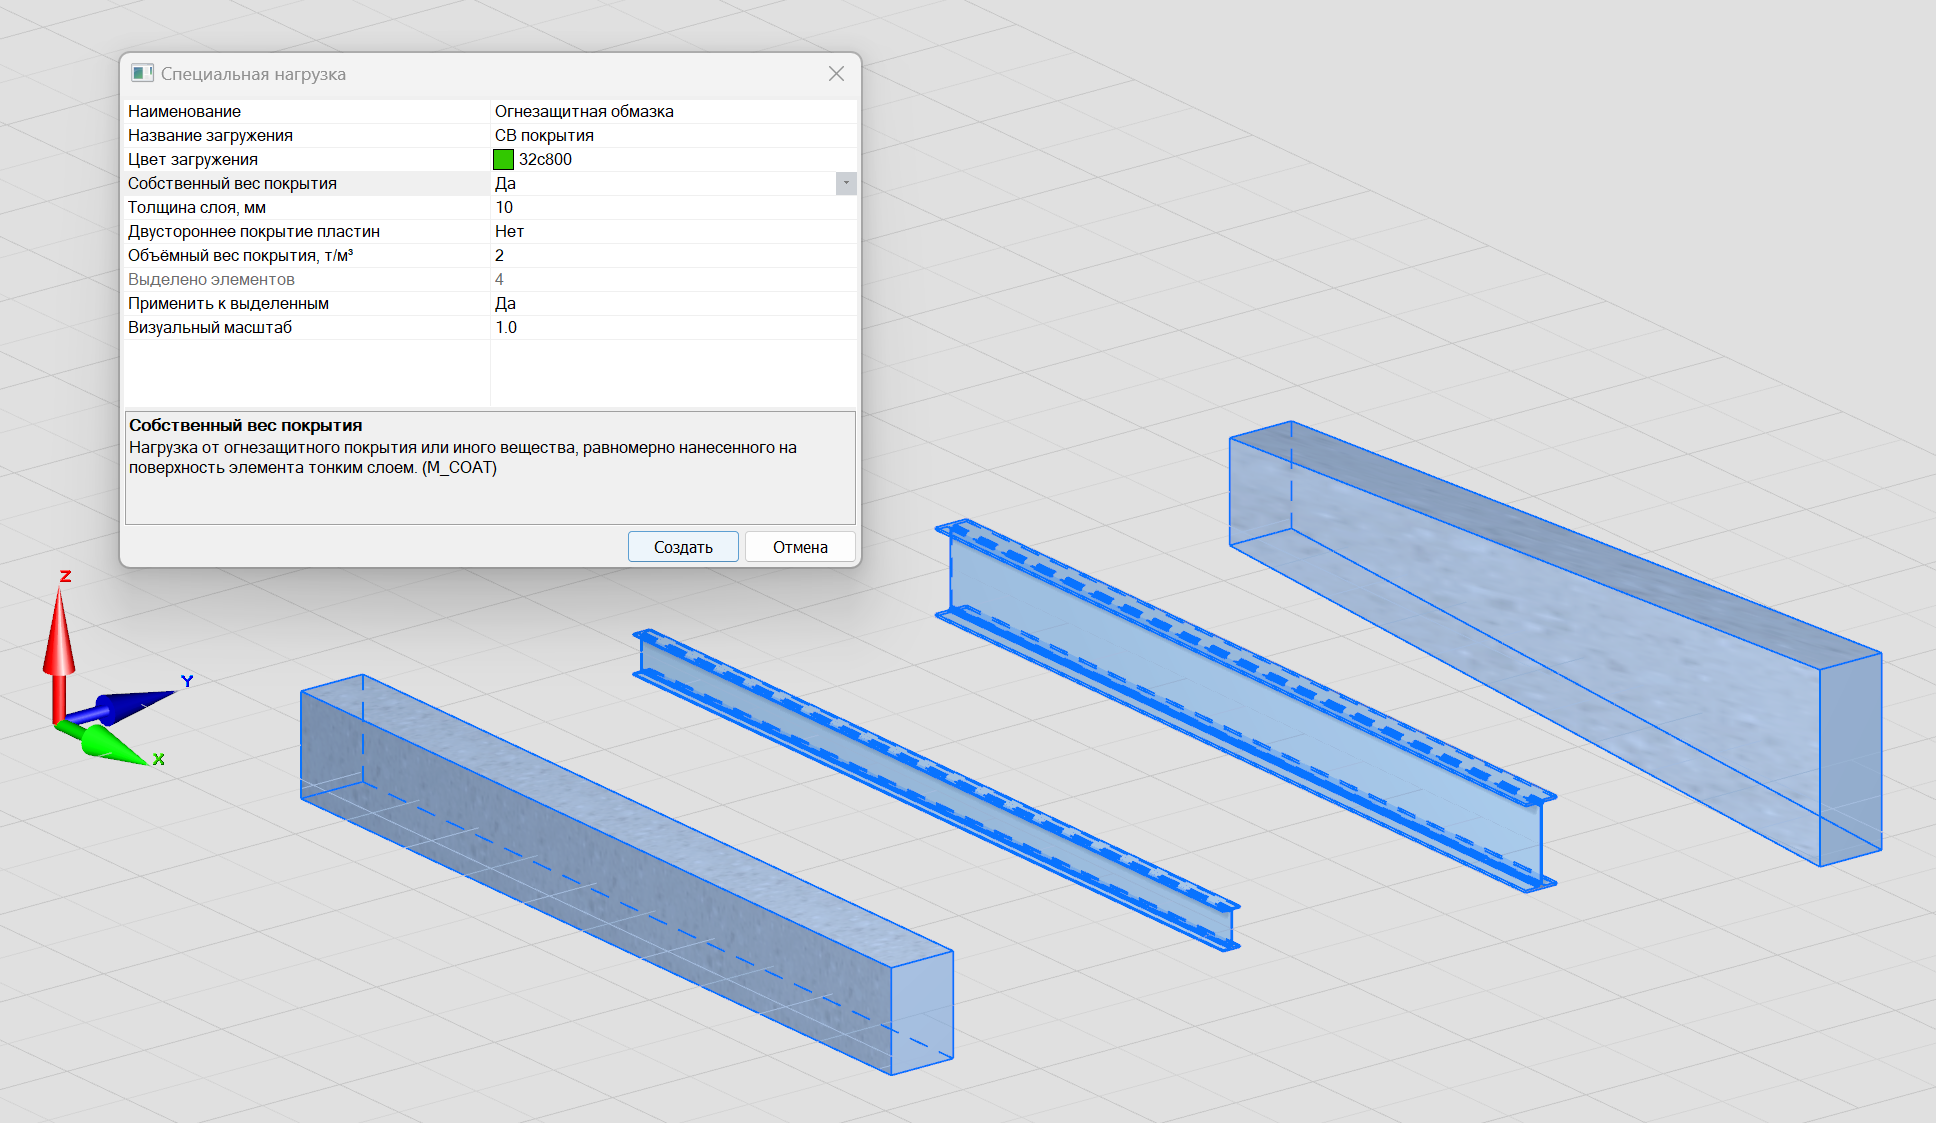This screenshot has width=1936, height=1123.
Task: Click the green color swatch 32c800
Action: tap(503, 159)
